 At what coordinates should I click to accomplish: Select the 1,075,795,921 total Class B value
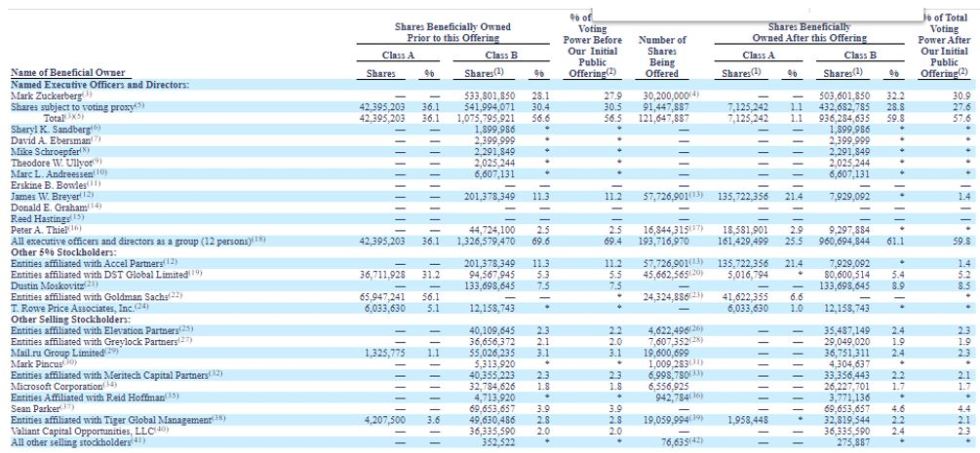tap(486, 117)
